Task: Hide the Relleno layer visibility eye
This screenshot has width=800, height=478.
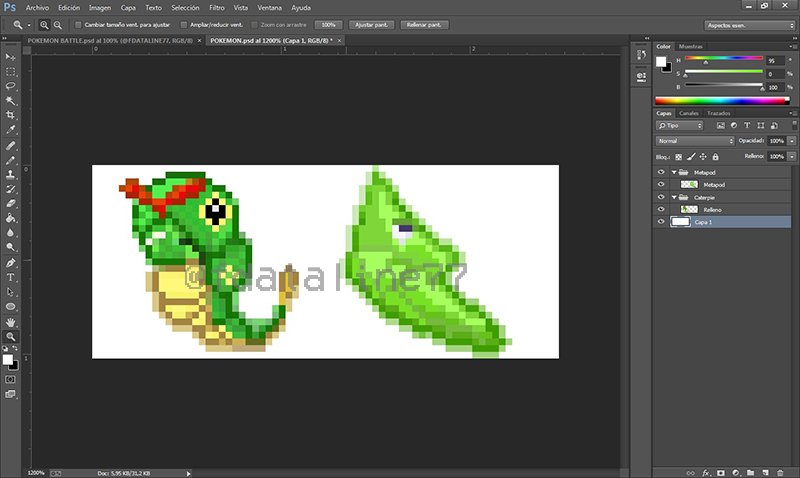Action: point(661,210)
